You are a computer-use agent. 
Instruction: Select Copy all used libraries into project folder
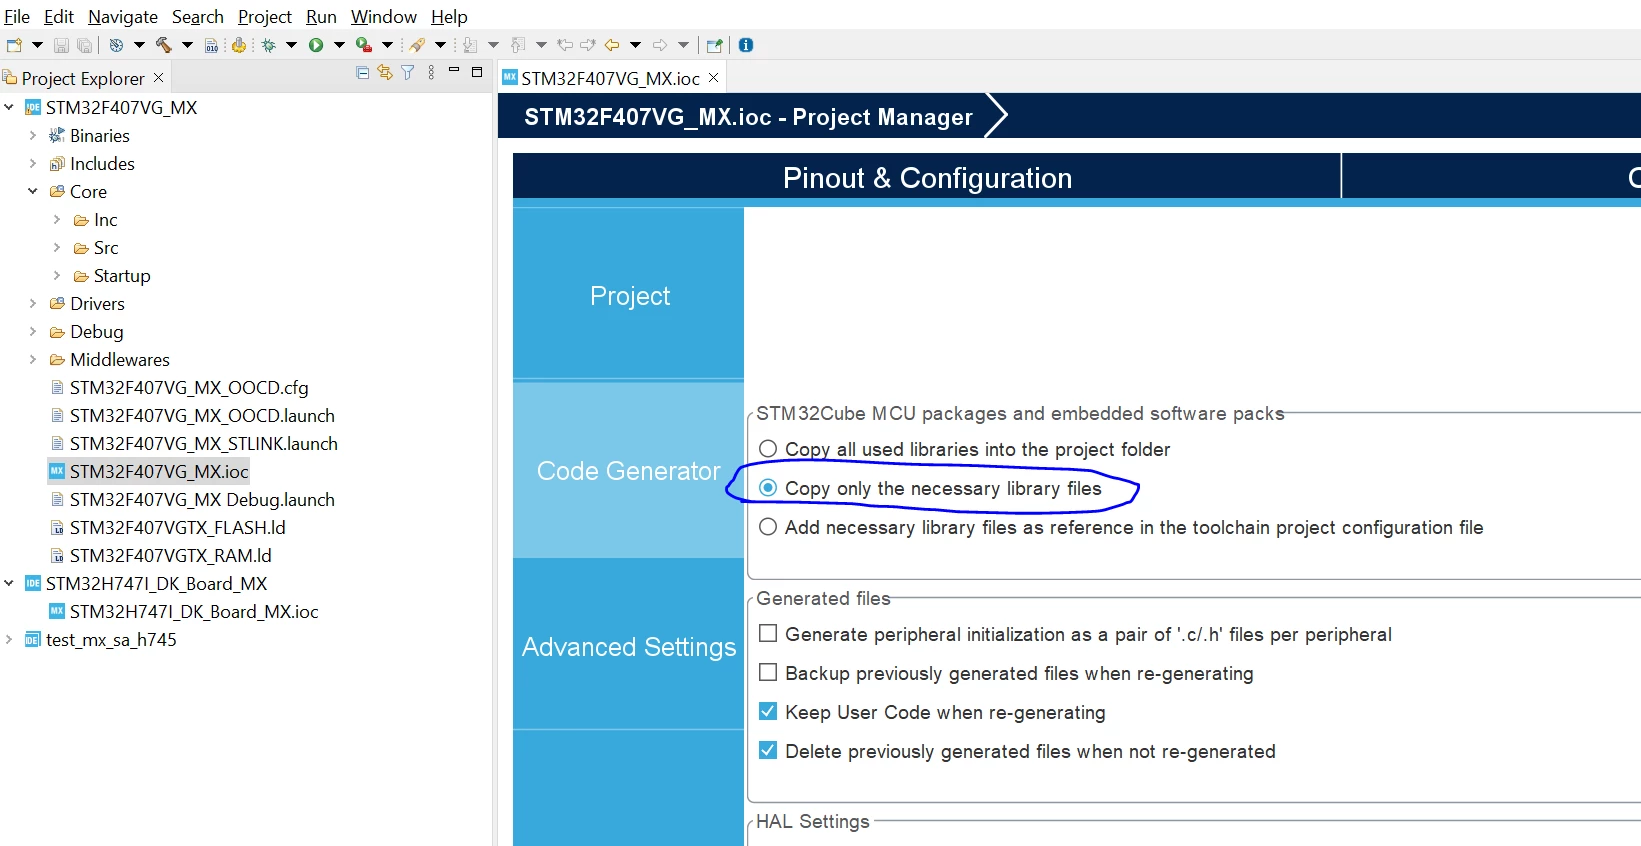pyautogui.click(x=768, y=449)
